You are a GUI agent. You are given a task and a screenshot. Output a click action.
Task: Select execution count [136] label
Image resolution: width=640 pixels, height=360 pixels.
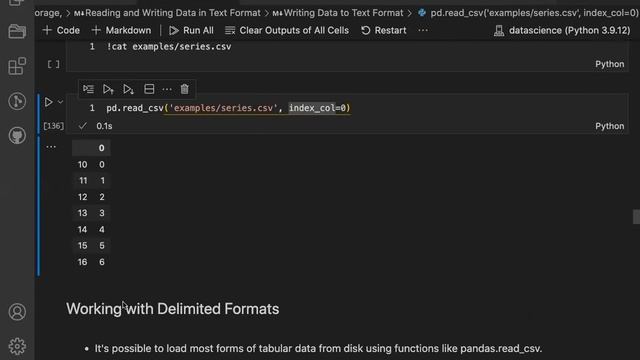[x=53, y=126]
